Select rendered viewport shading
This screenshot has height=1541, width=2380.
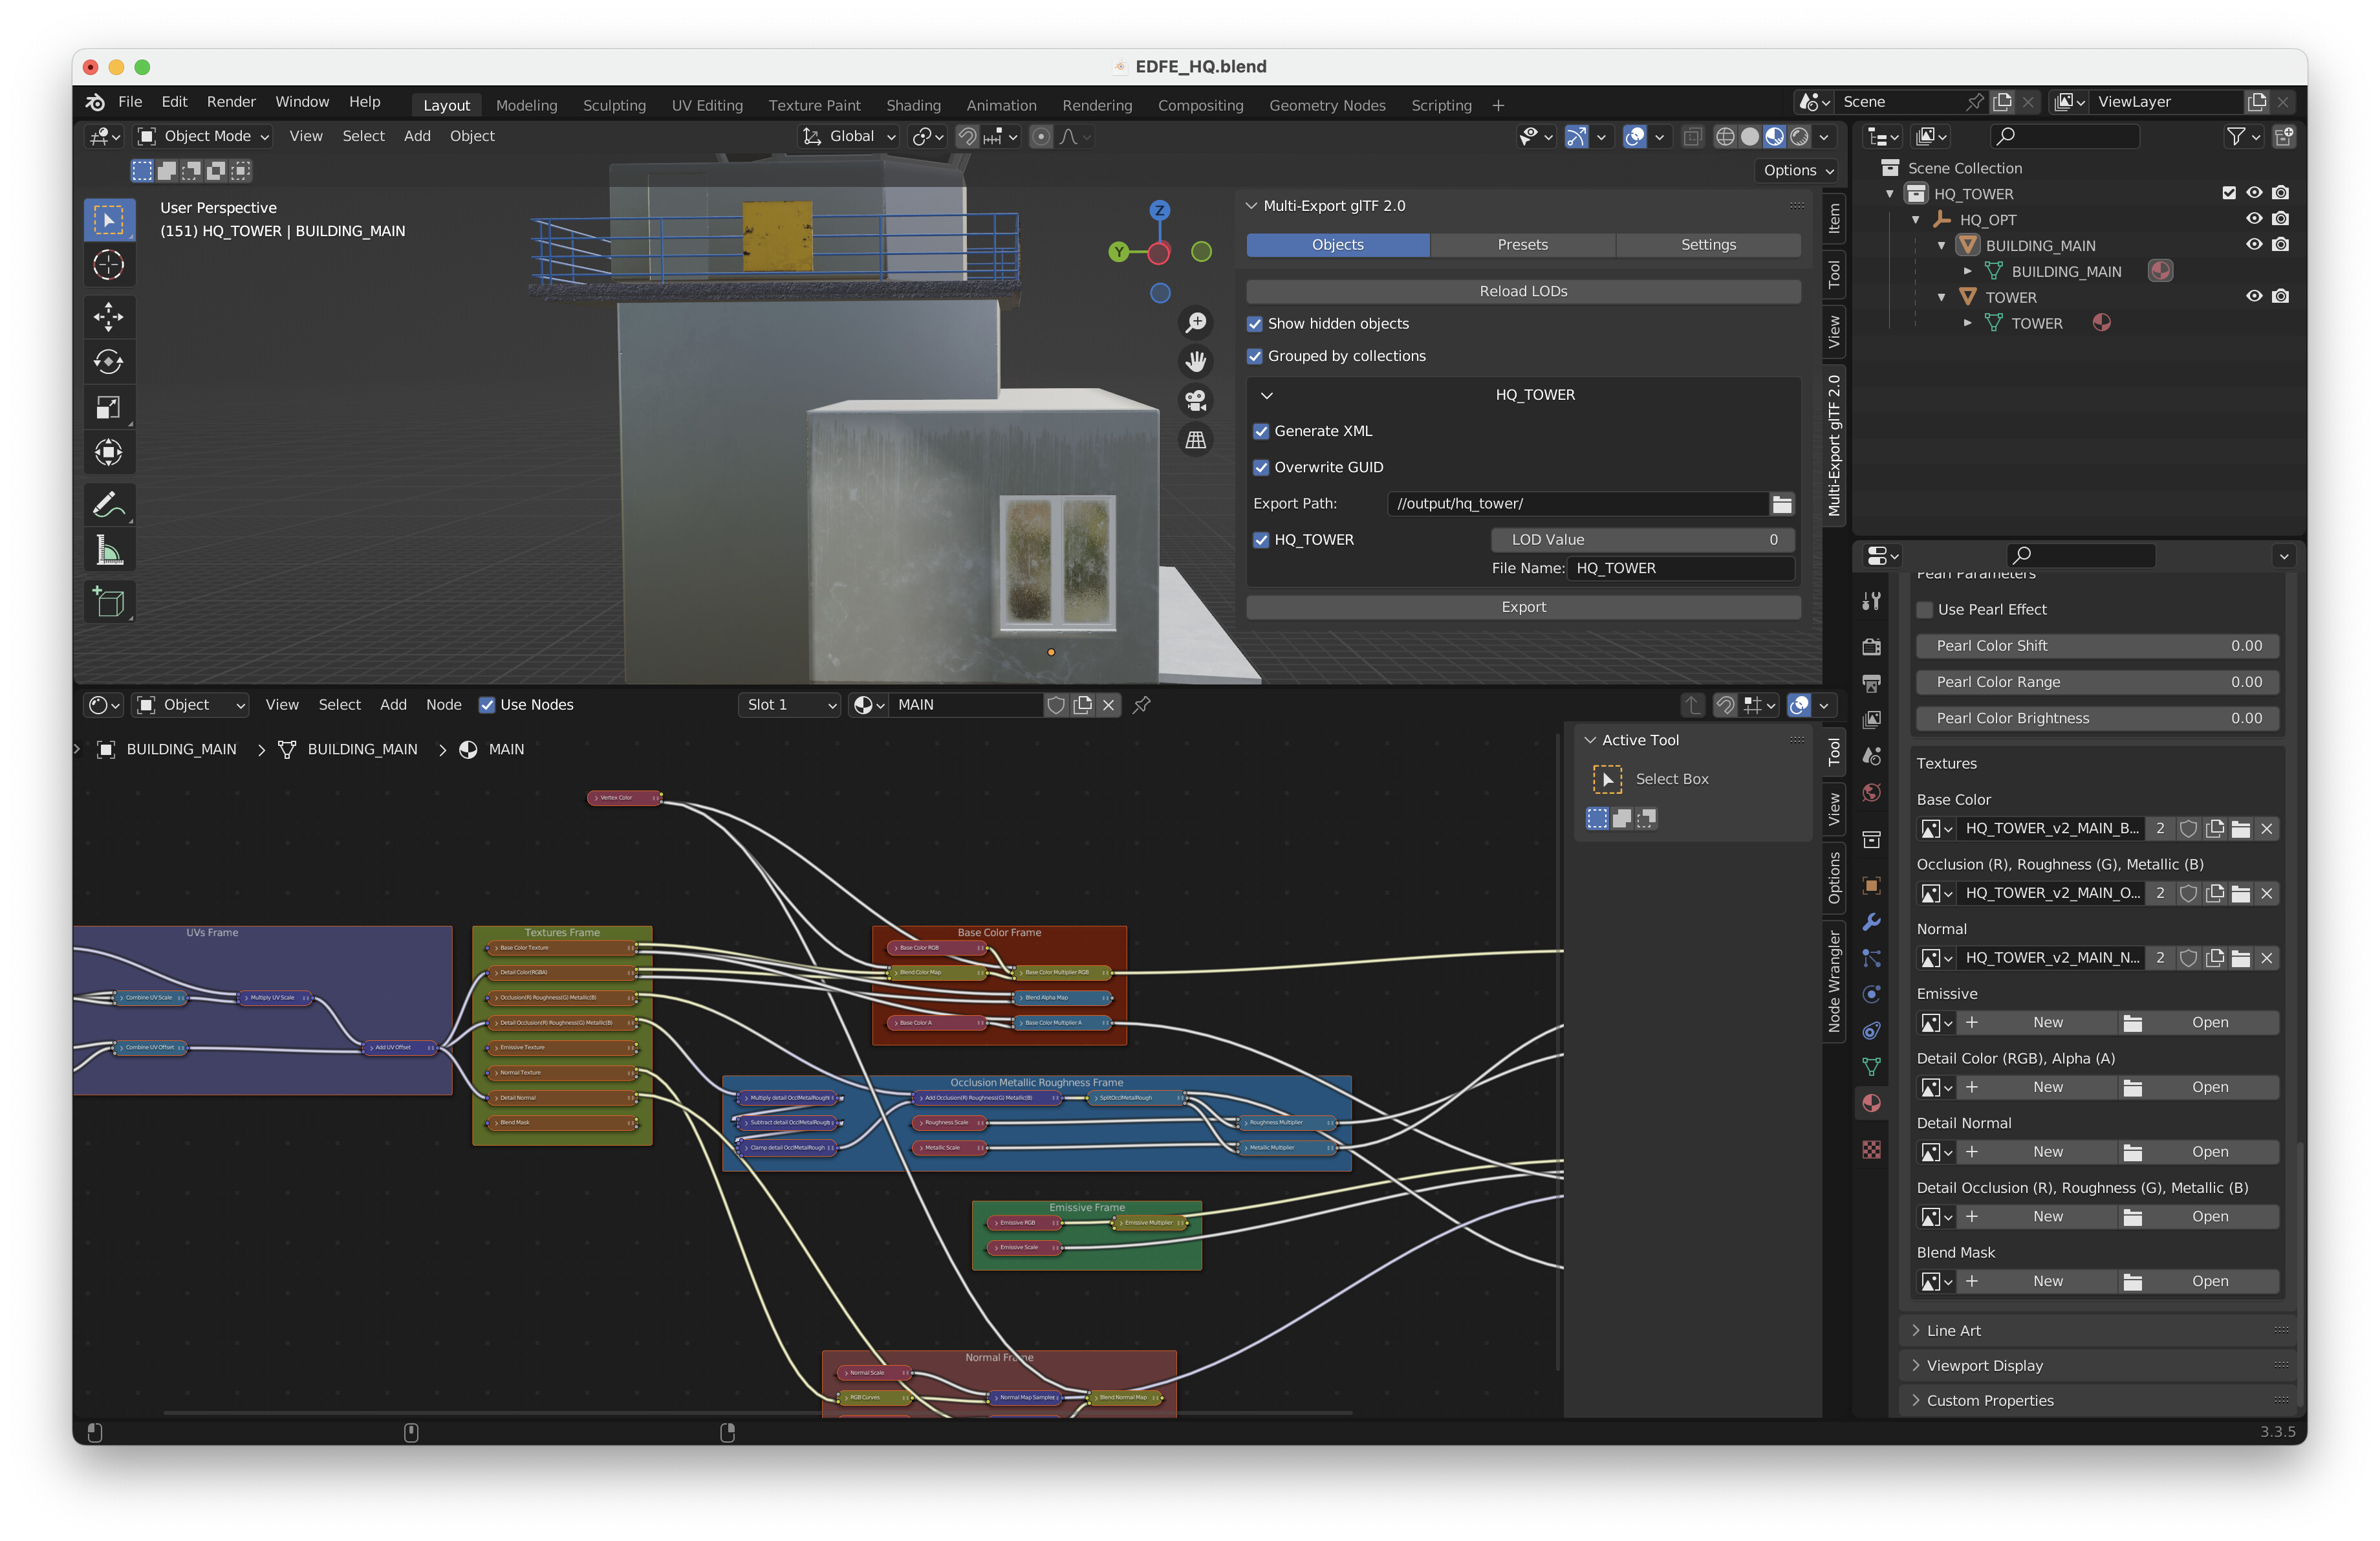pyautogui.click(x=1799, y=137)
